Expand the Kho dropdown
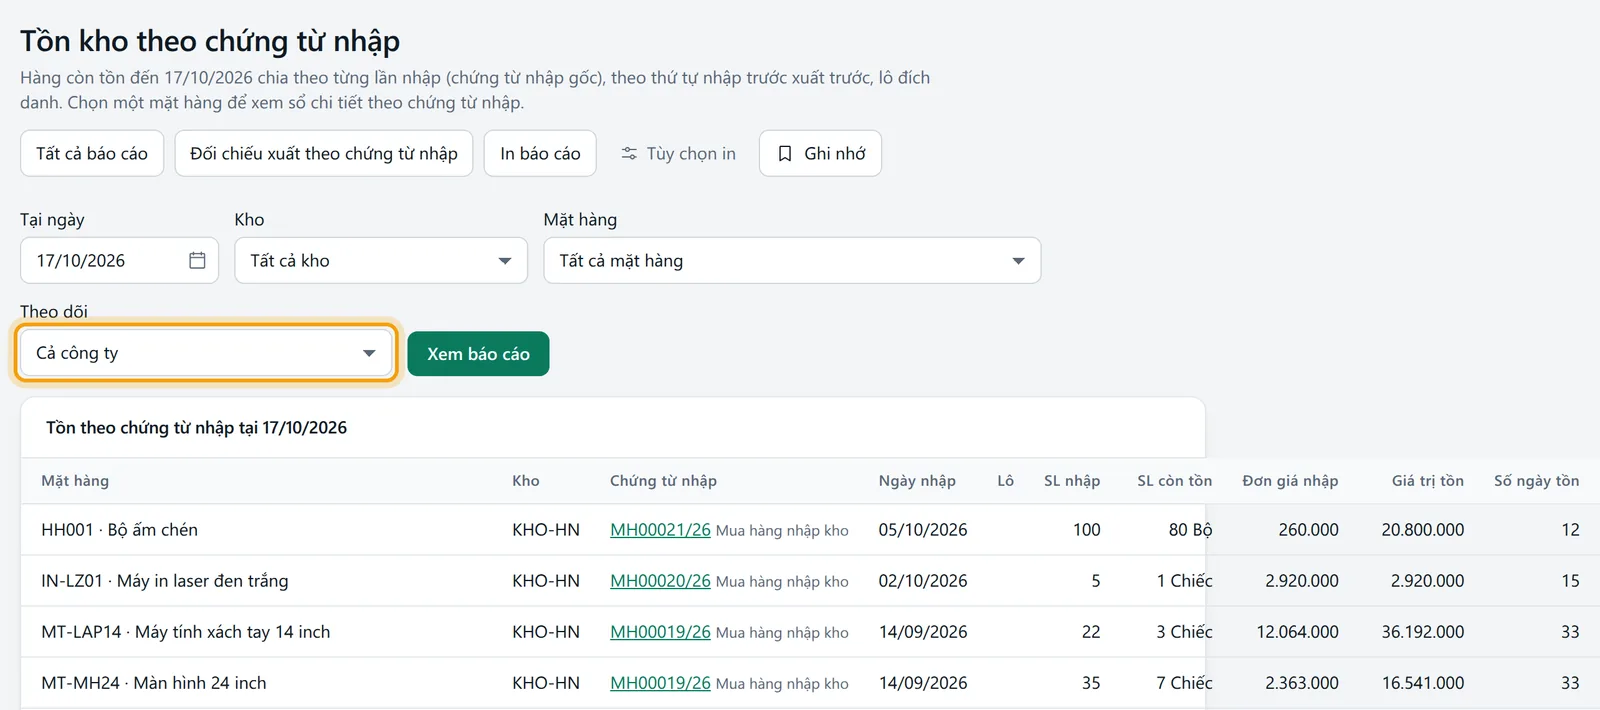 click(381, 260)
